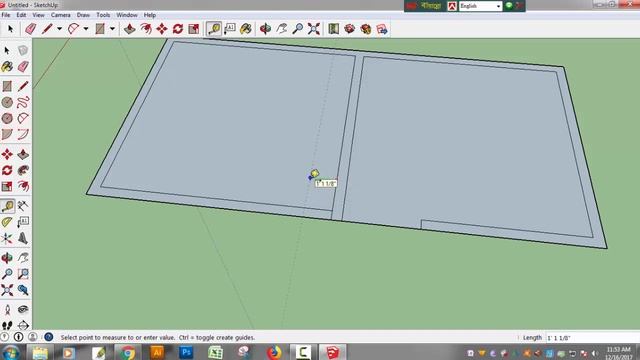
Task: Activate the Pan hand tool in top toolbar
Action: coord(282,29)
